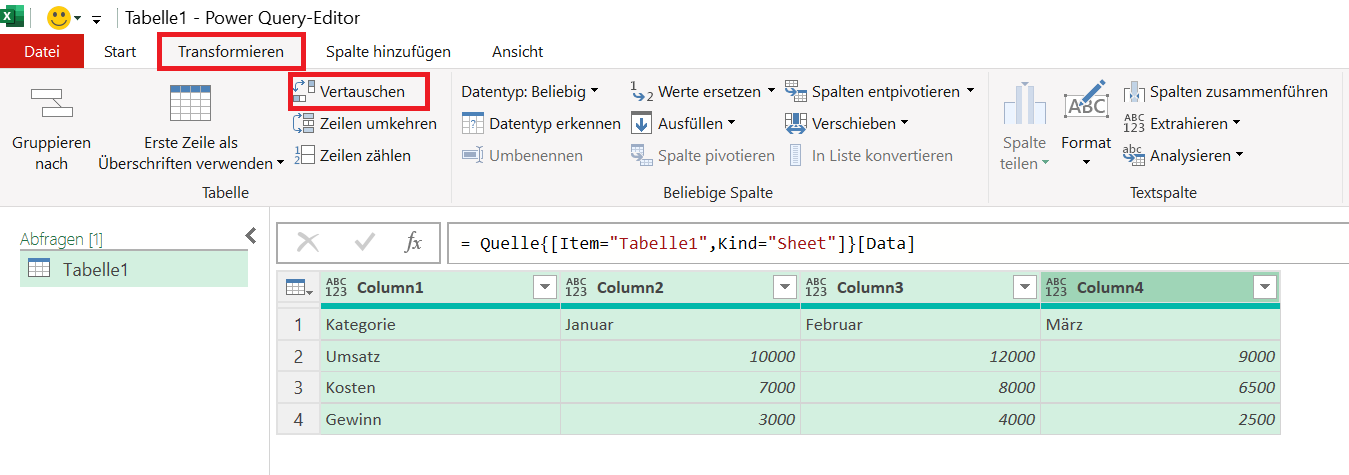The height and width of the screenshot is (475, 1349).
Task: Click the Column1 data type icon
Action: pyautogui.click(x=336, y=288)
